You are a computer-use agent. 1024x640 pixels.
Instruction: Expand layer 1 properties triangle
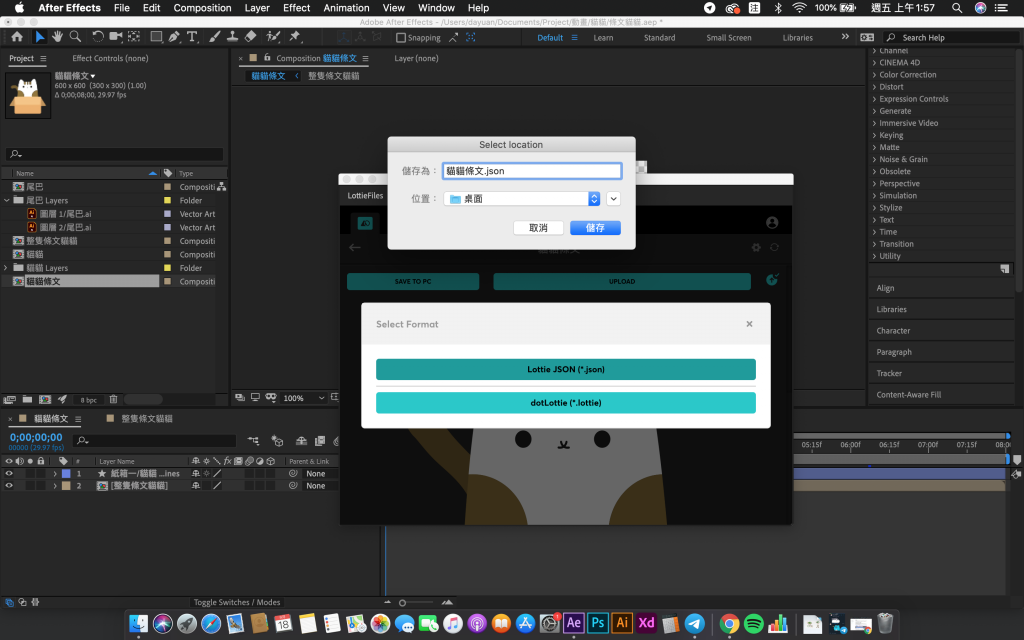click(x=55, y=473)
